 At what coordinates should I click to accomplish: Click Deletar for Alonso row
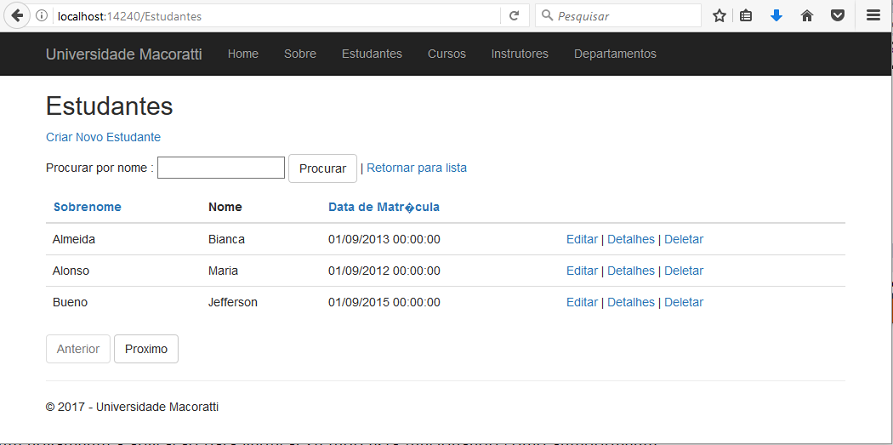tap(683, 271)
